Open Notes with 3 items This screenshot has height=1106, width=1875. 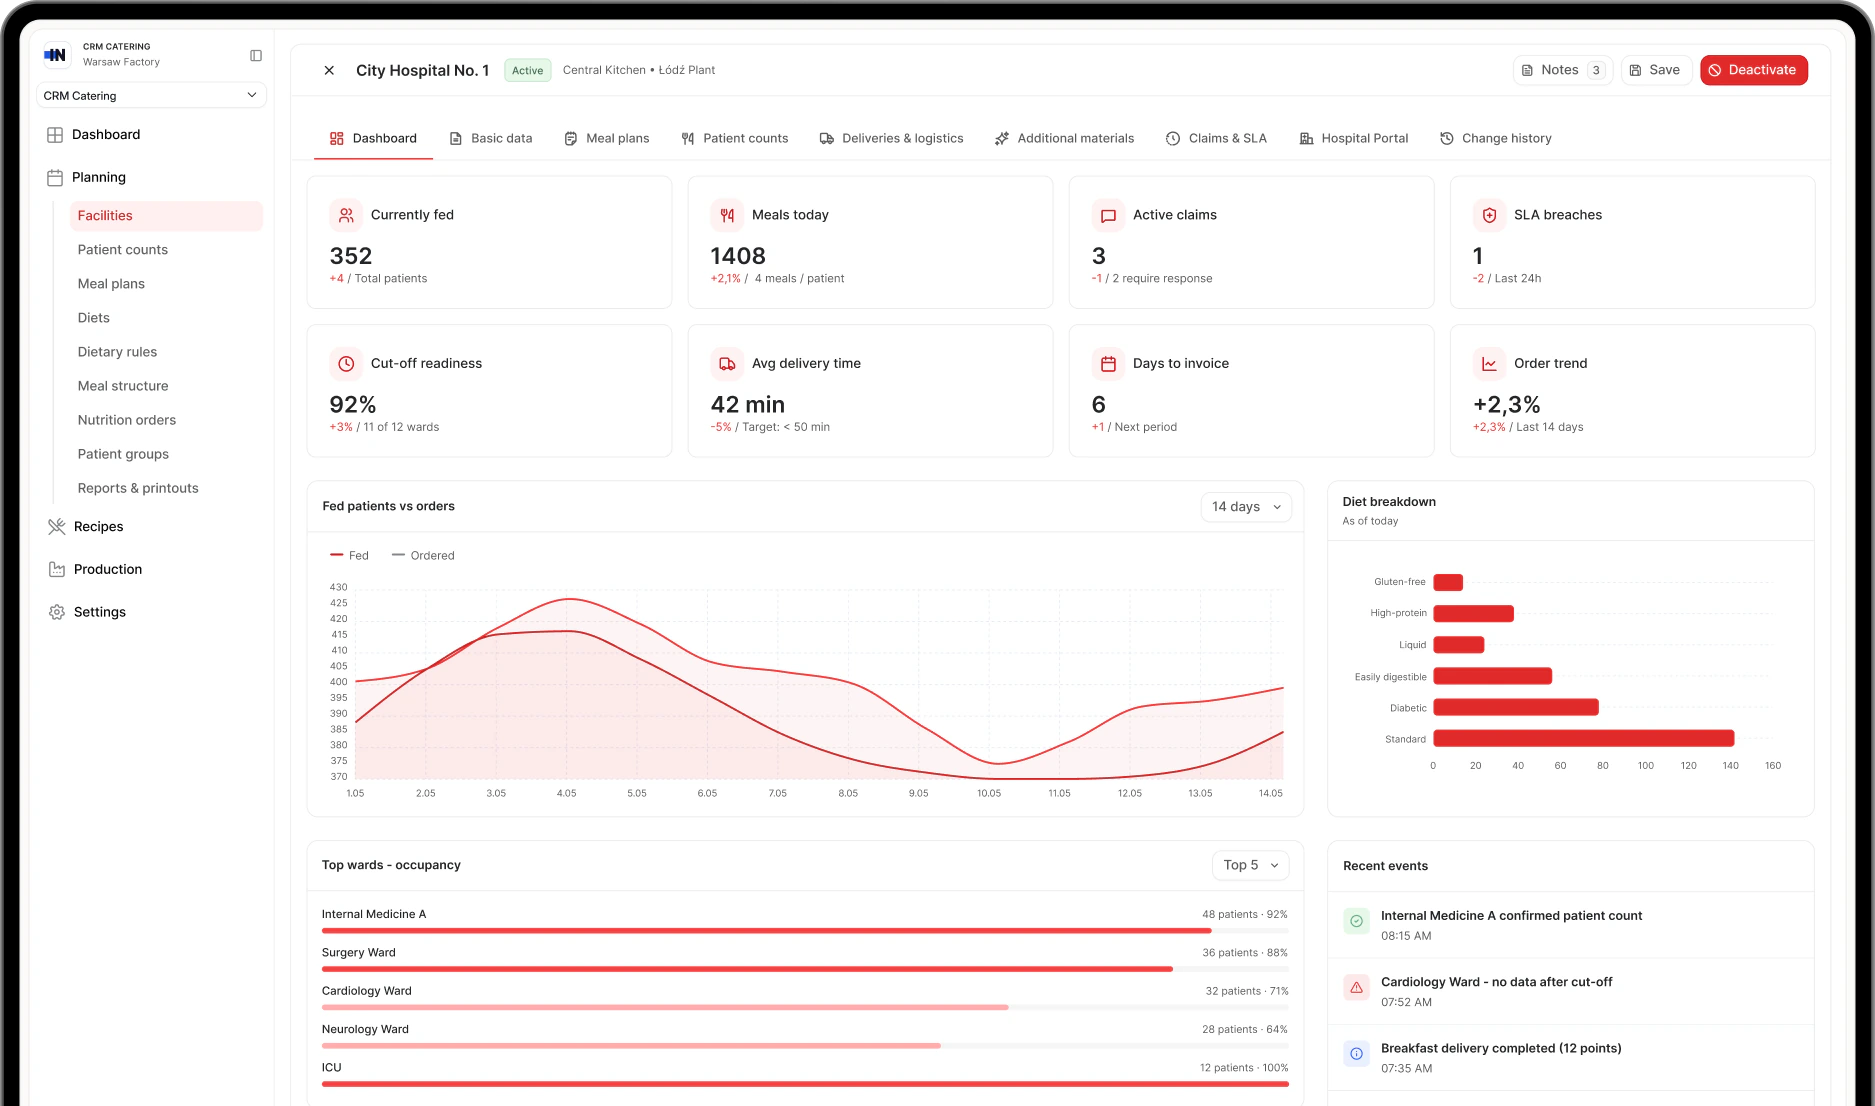tap(1562, 71)
